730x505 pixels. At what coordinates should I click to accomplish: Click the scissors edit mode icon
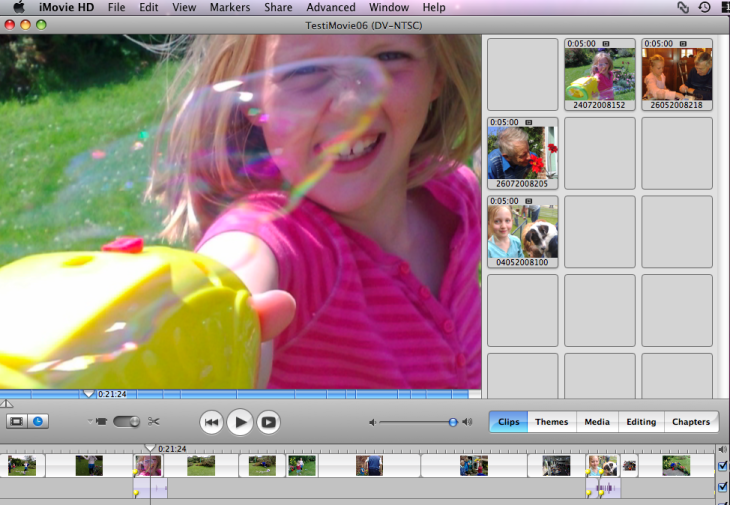coord(154,422)
